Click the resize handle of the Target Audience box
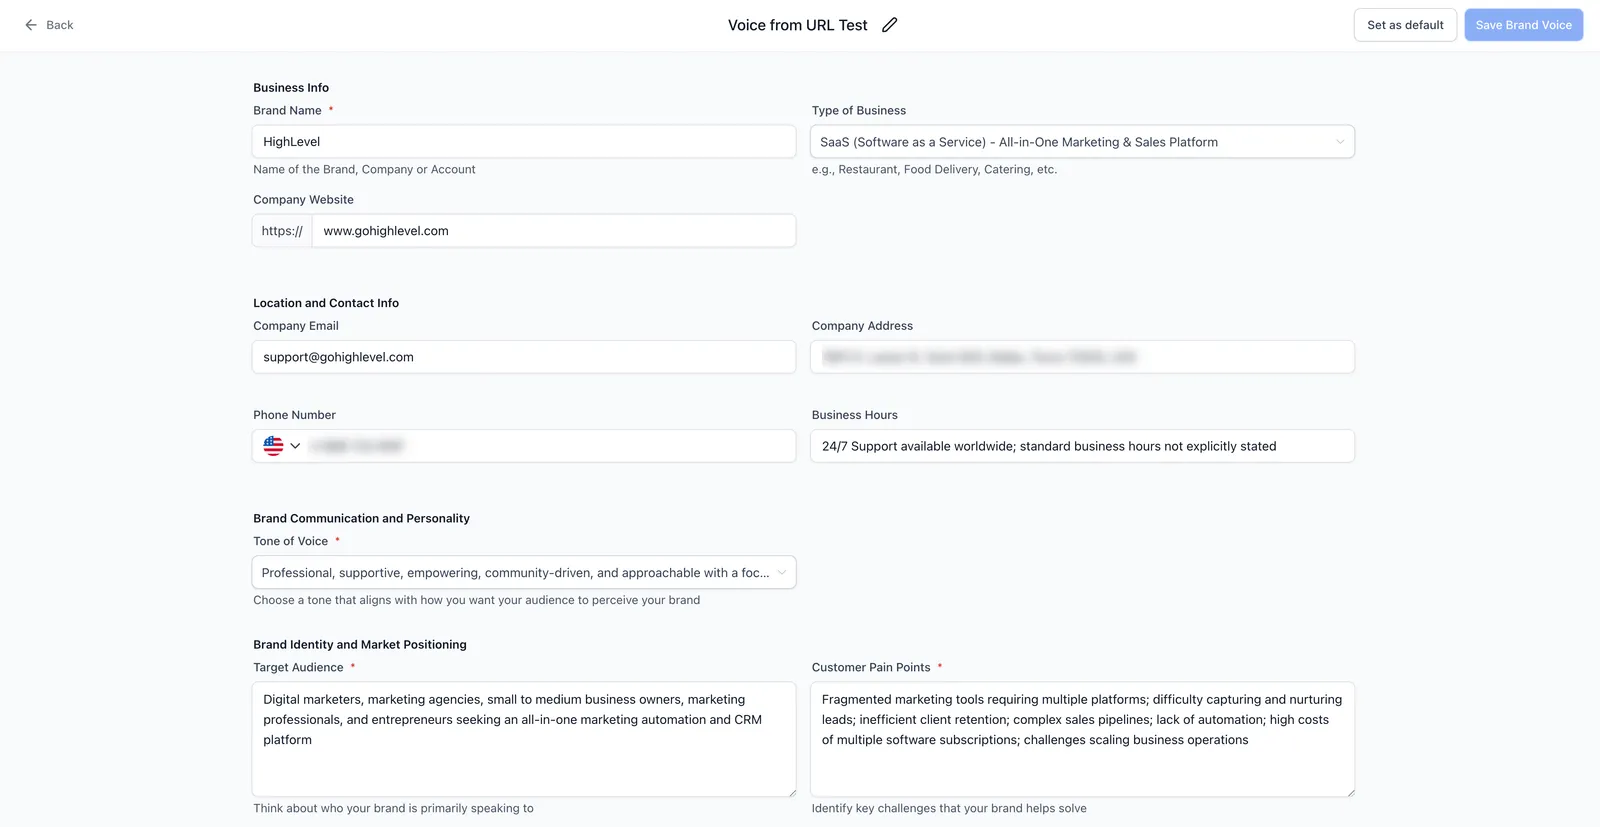The height and width of the screenshot is (827, 1600). coord(791,792)
